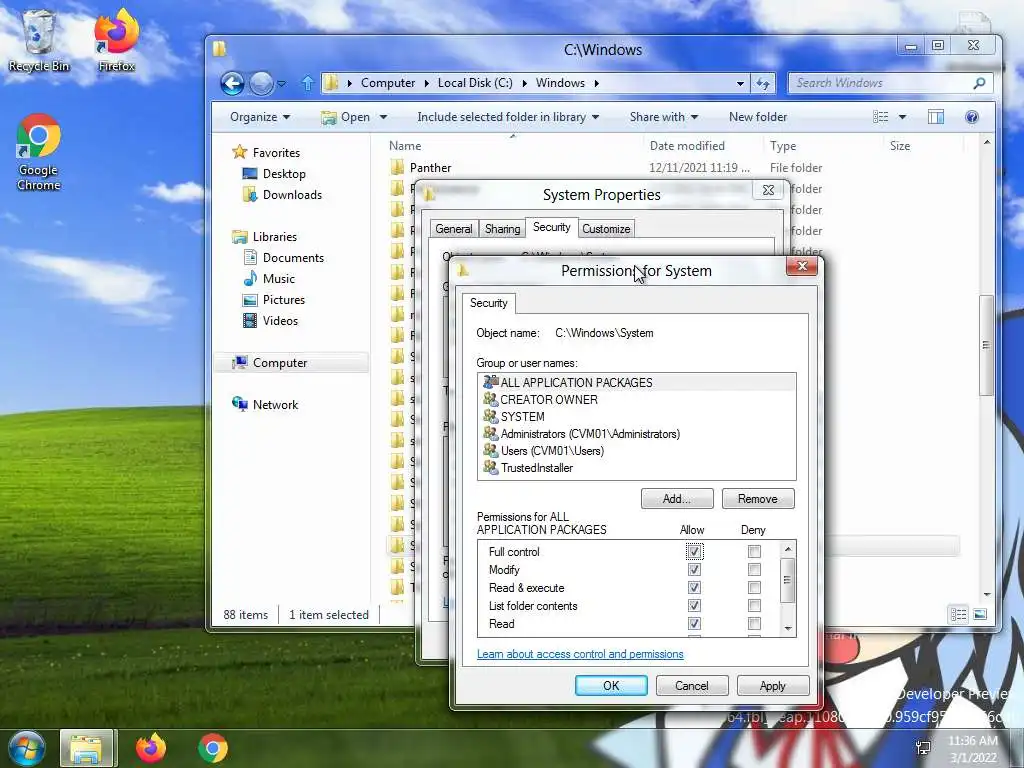
Task: Click the Up folder arrow icon
Action: point(307,83)
